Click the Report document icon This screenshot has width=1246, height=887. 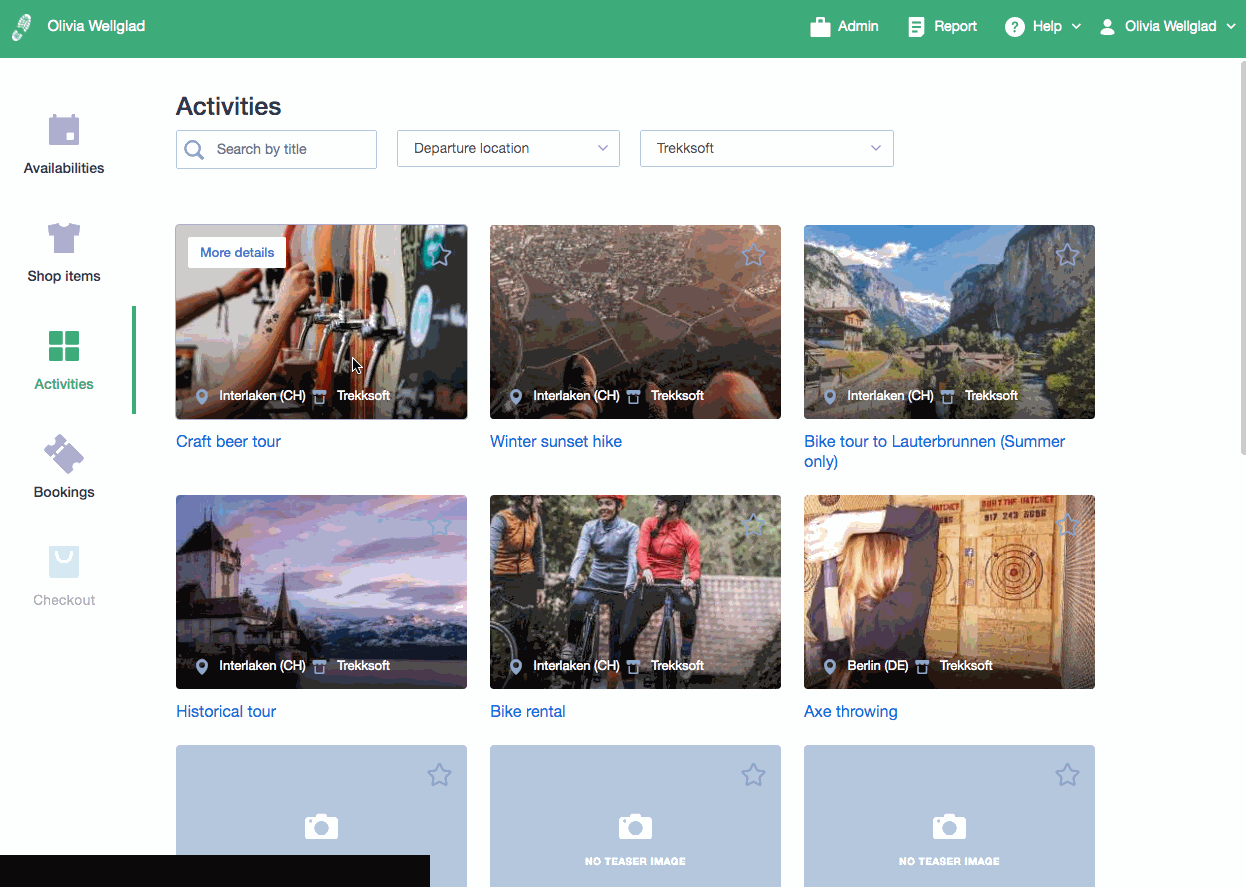click(x=916, y=27)
